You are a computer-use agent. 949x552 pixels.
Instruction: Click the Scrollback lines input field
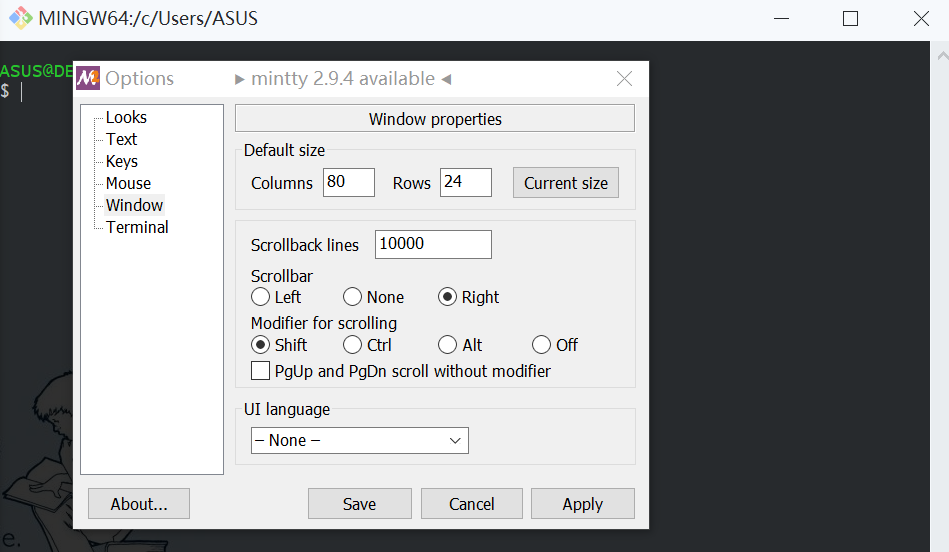pos(433,244)
